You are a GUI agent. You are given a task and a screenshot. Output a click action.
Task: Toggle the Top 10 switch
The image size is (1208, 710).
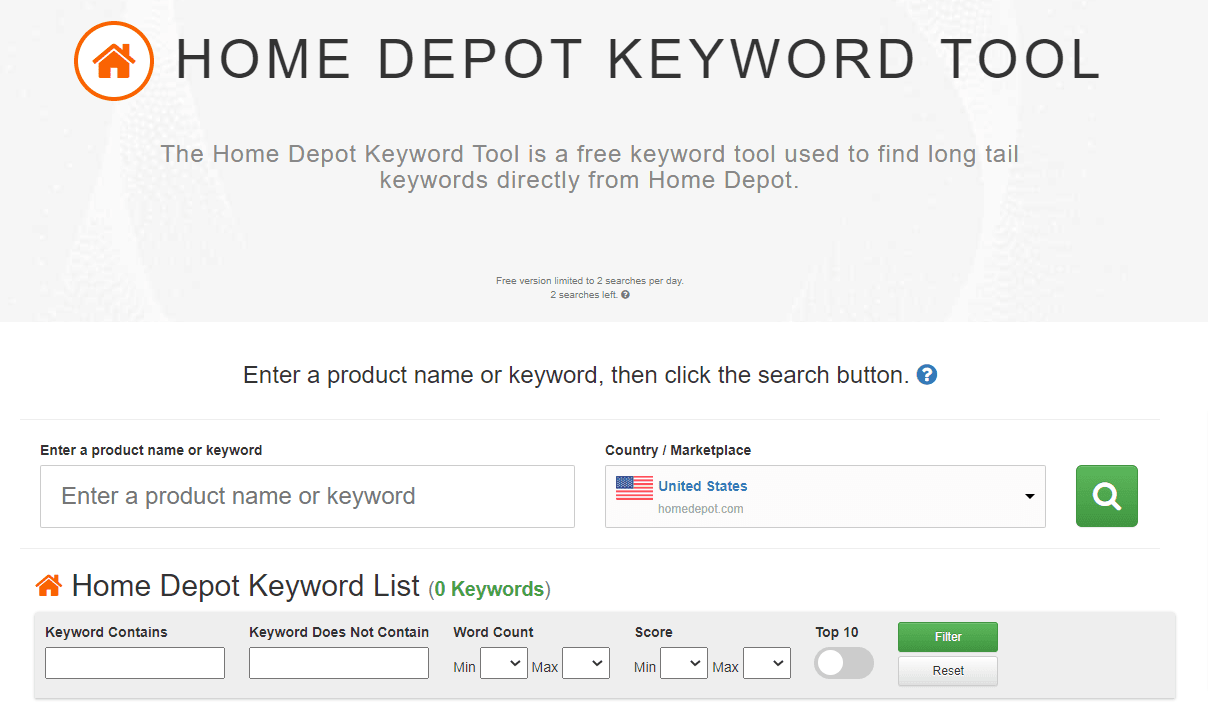(x=843, y=663)
